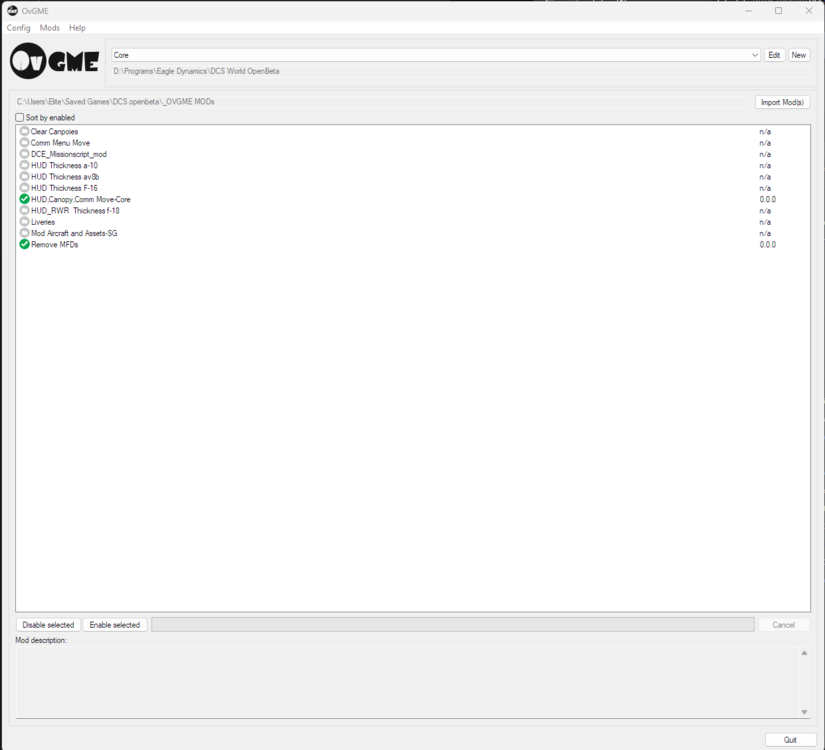
Task: Click the green check icon on Remove MFDs
Action: pos(23,244)
